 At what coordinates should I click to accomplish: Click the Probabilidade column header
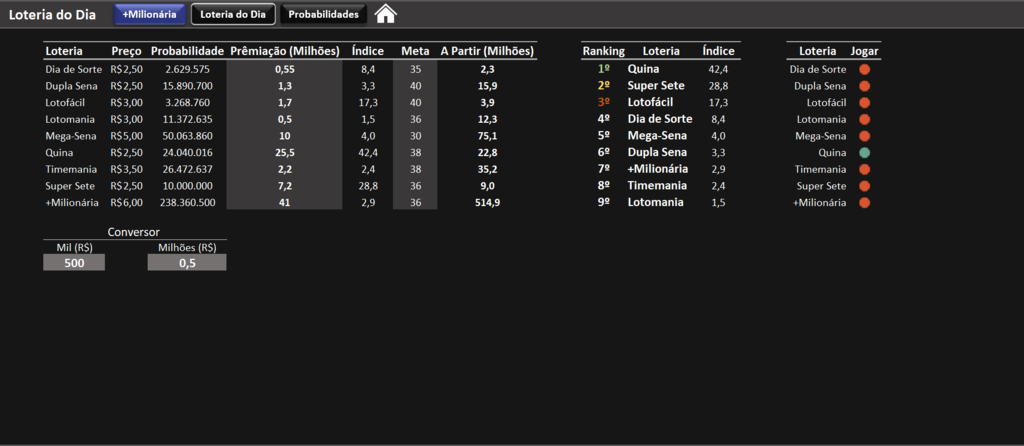187,51
